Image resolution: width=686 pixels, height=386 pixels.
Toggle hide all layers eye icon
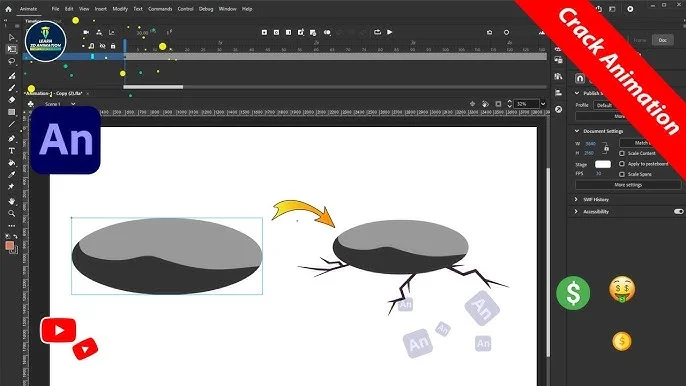tap(102, 46)
